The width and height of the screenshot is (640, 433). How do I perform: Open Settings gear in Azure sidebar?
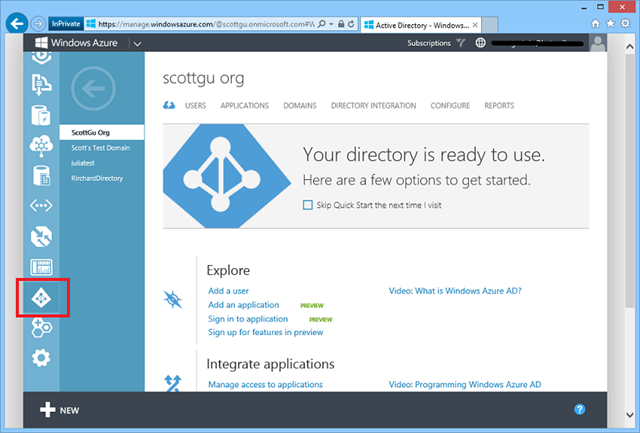(x=41, y=358)
